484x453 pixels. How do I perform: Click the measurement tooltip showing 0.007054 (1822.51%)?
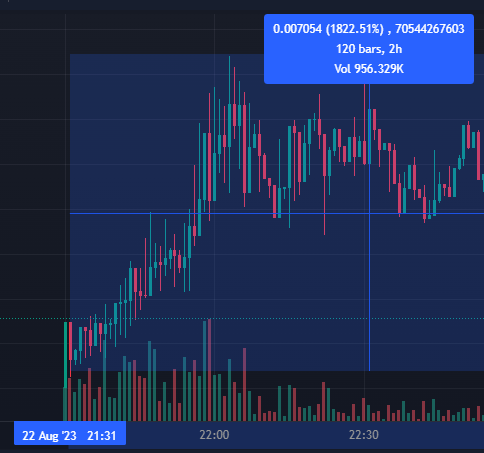pos(369,49)
